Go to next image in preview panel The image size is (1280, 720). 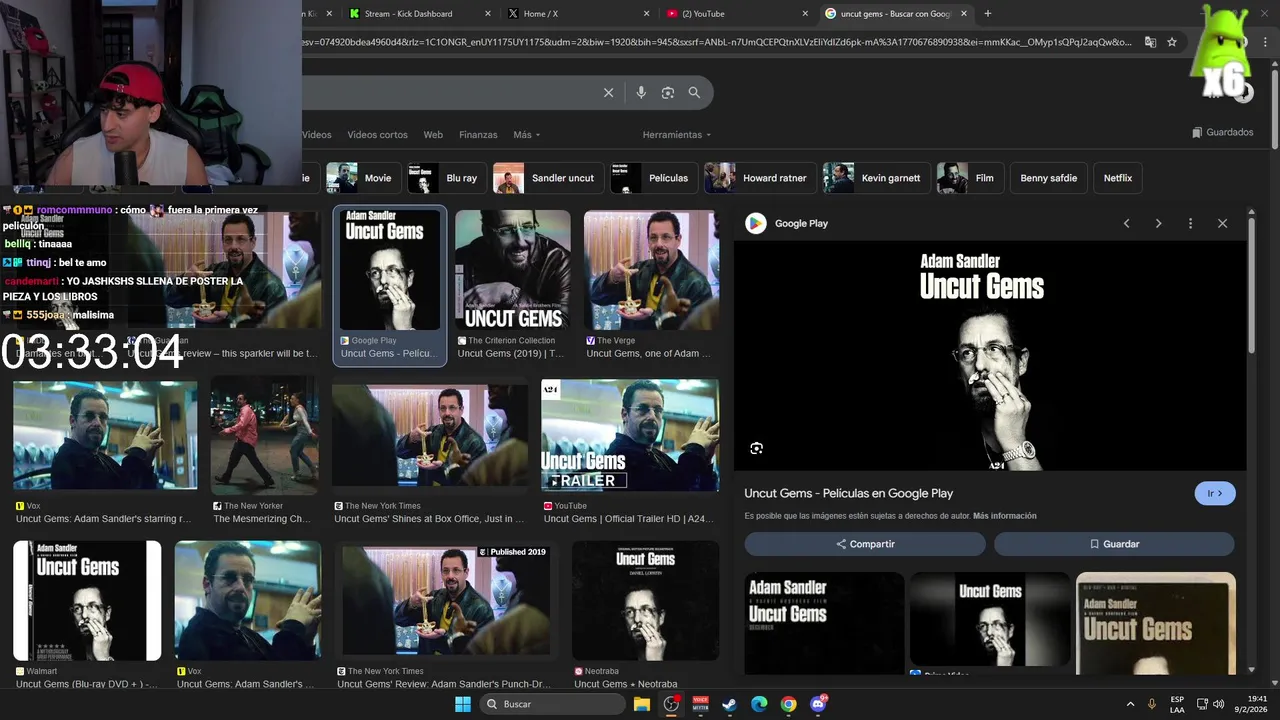pos(1158,223)
